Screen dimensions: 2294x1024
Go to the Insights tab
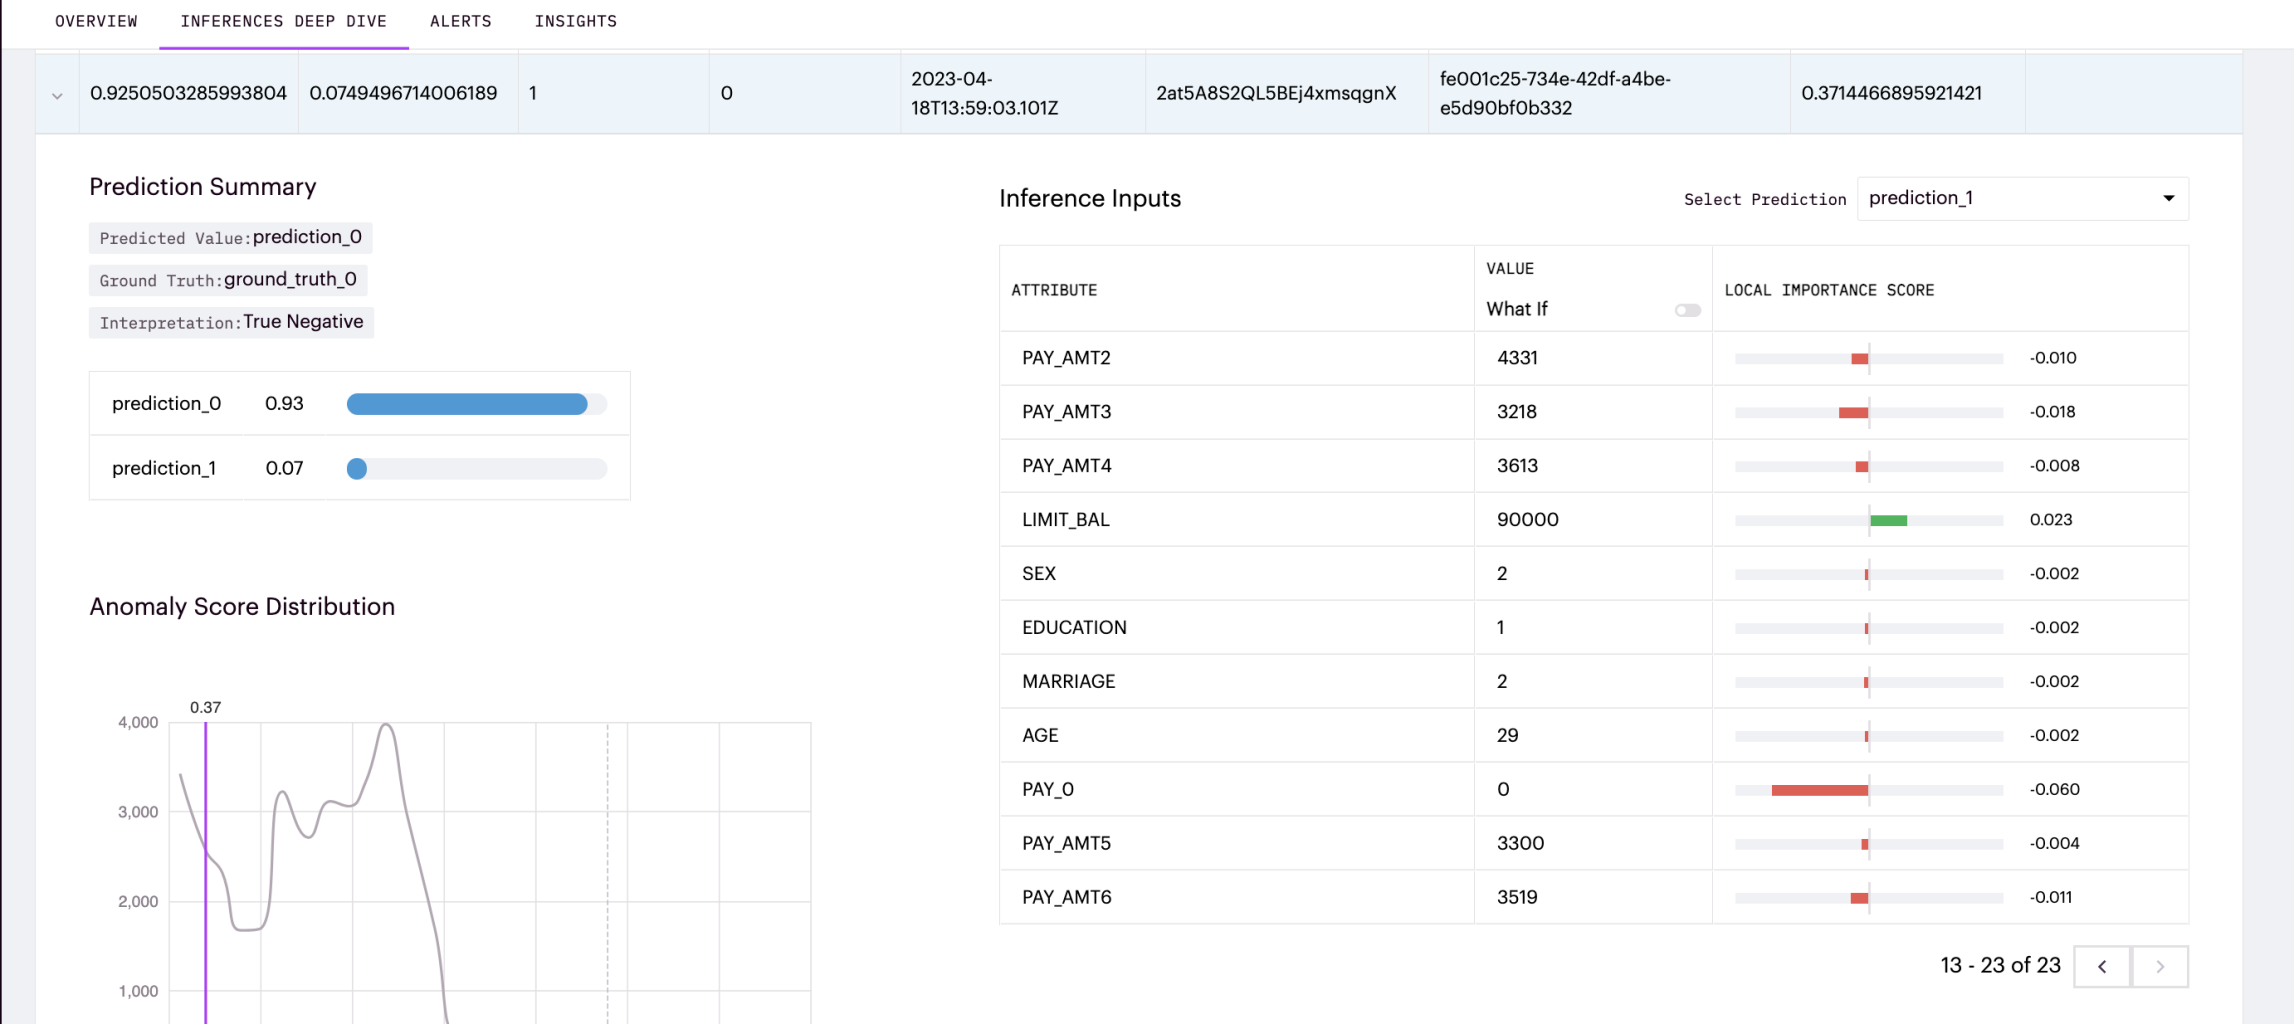[x=576, y=21]
